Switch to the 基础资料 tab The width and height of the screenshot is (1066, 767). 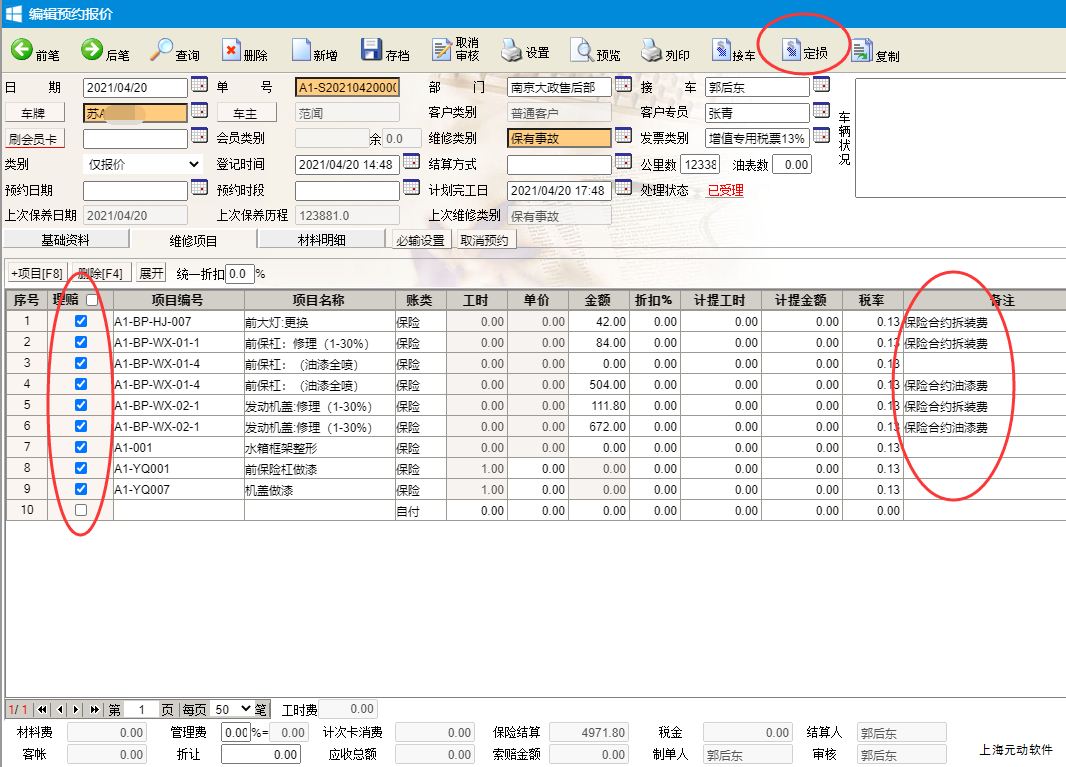65,240
